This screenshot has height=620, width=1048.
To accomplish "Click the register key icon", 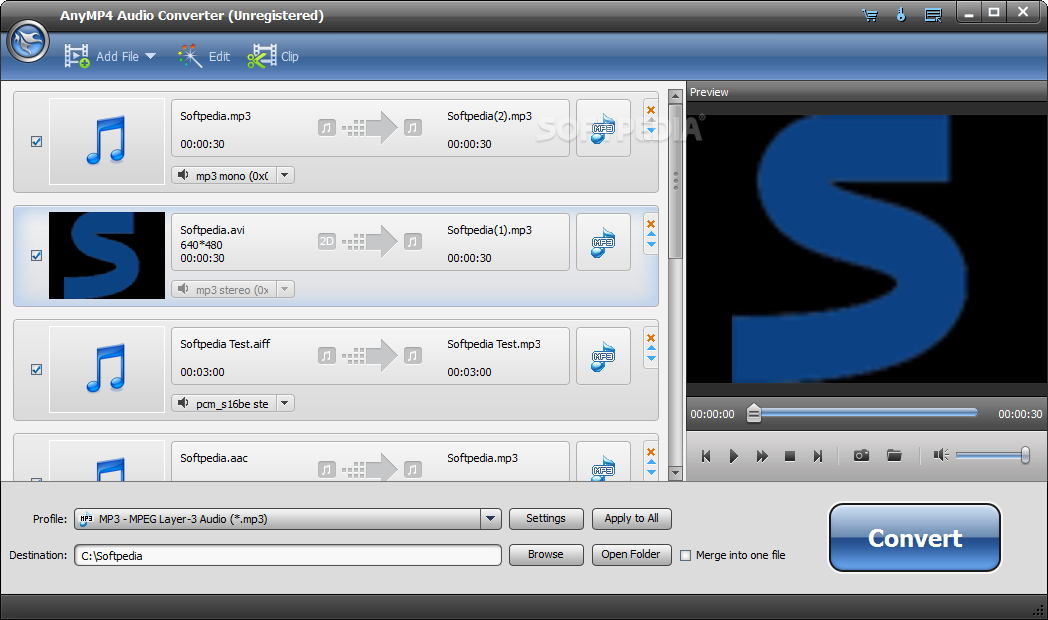I will point(901,15).
